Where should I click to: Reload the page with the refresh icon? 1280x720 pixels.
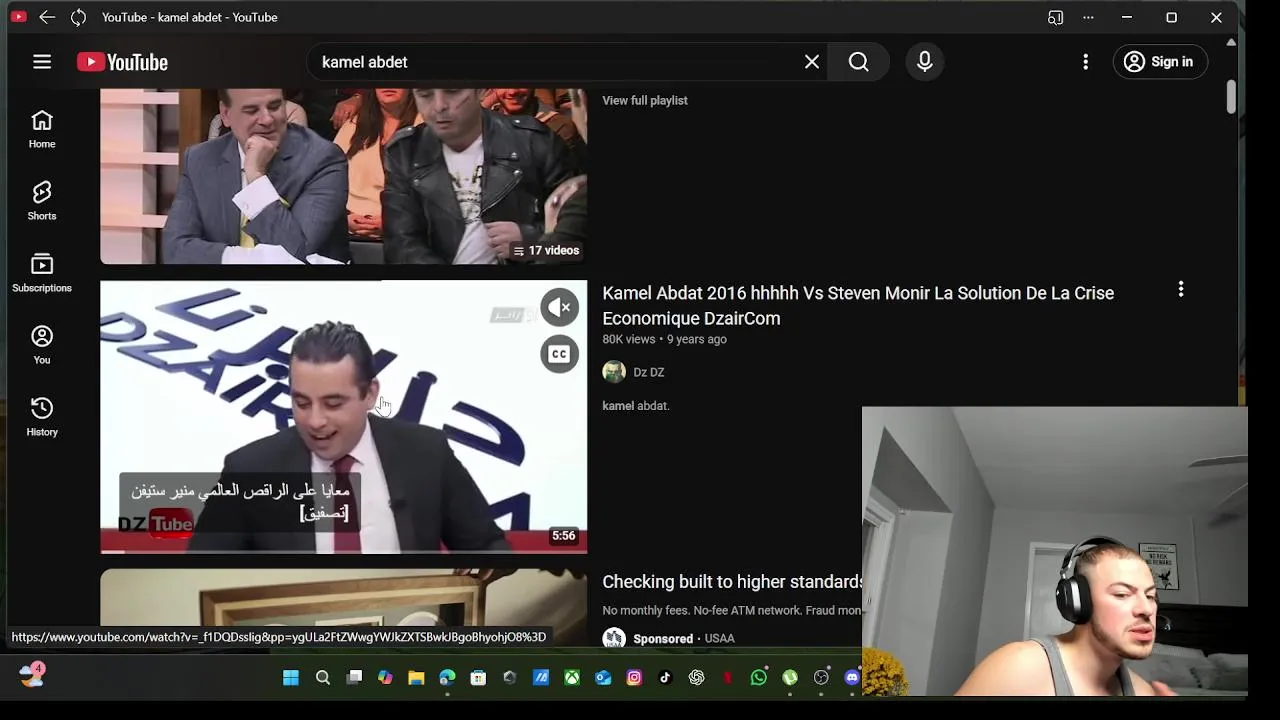click(79, 17)
